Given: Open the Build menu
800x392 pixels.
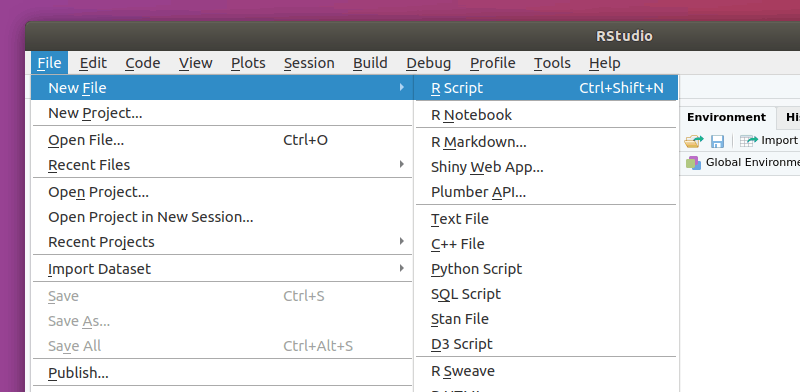Looking at the screenshot, I should coord(370,63).
